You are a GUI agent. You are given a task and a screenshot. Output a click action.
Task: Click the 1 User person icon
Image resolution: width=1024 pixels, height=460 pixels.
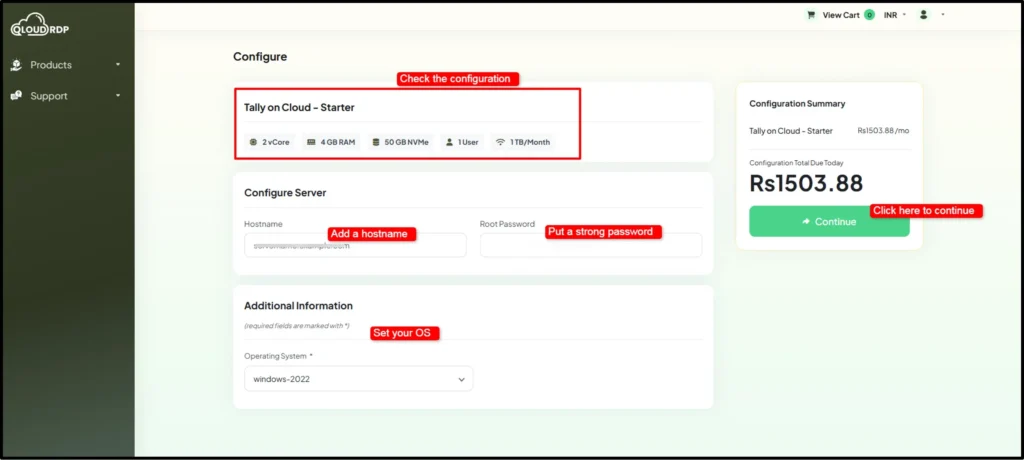point(449,142)
